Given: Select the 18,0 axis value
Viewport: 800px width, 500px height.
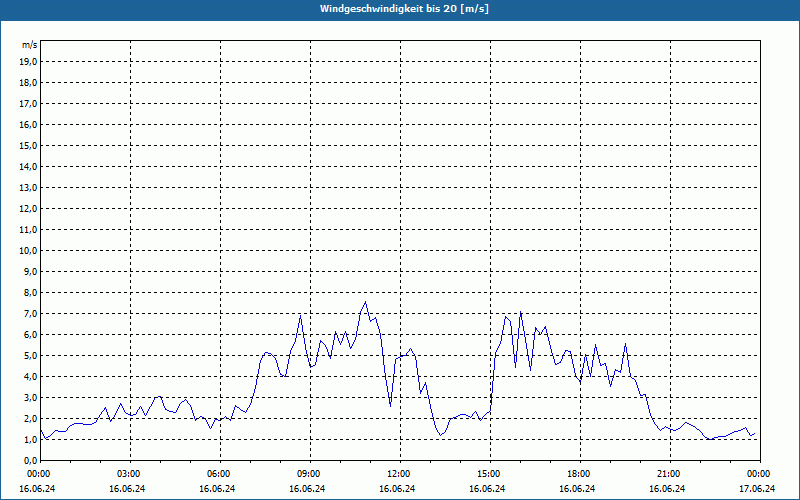Looking at the screenshot, I should [x=28, y=83].
